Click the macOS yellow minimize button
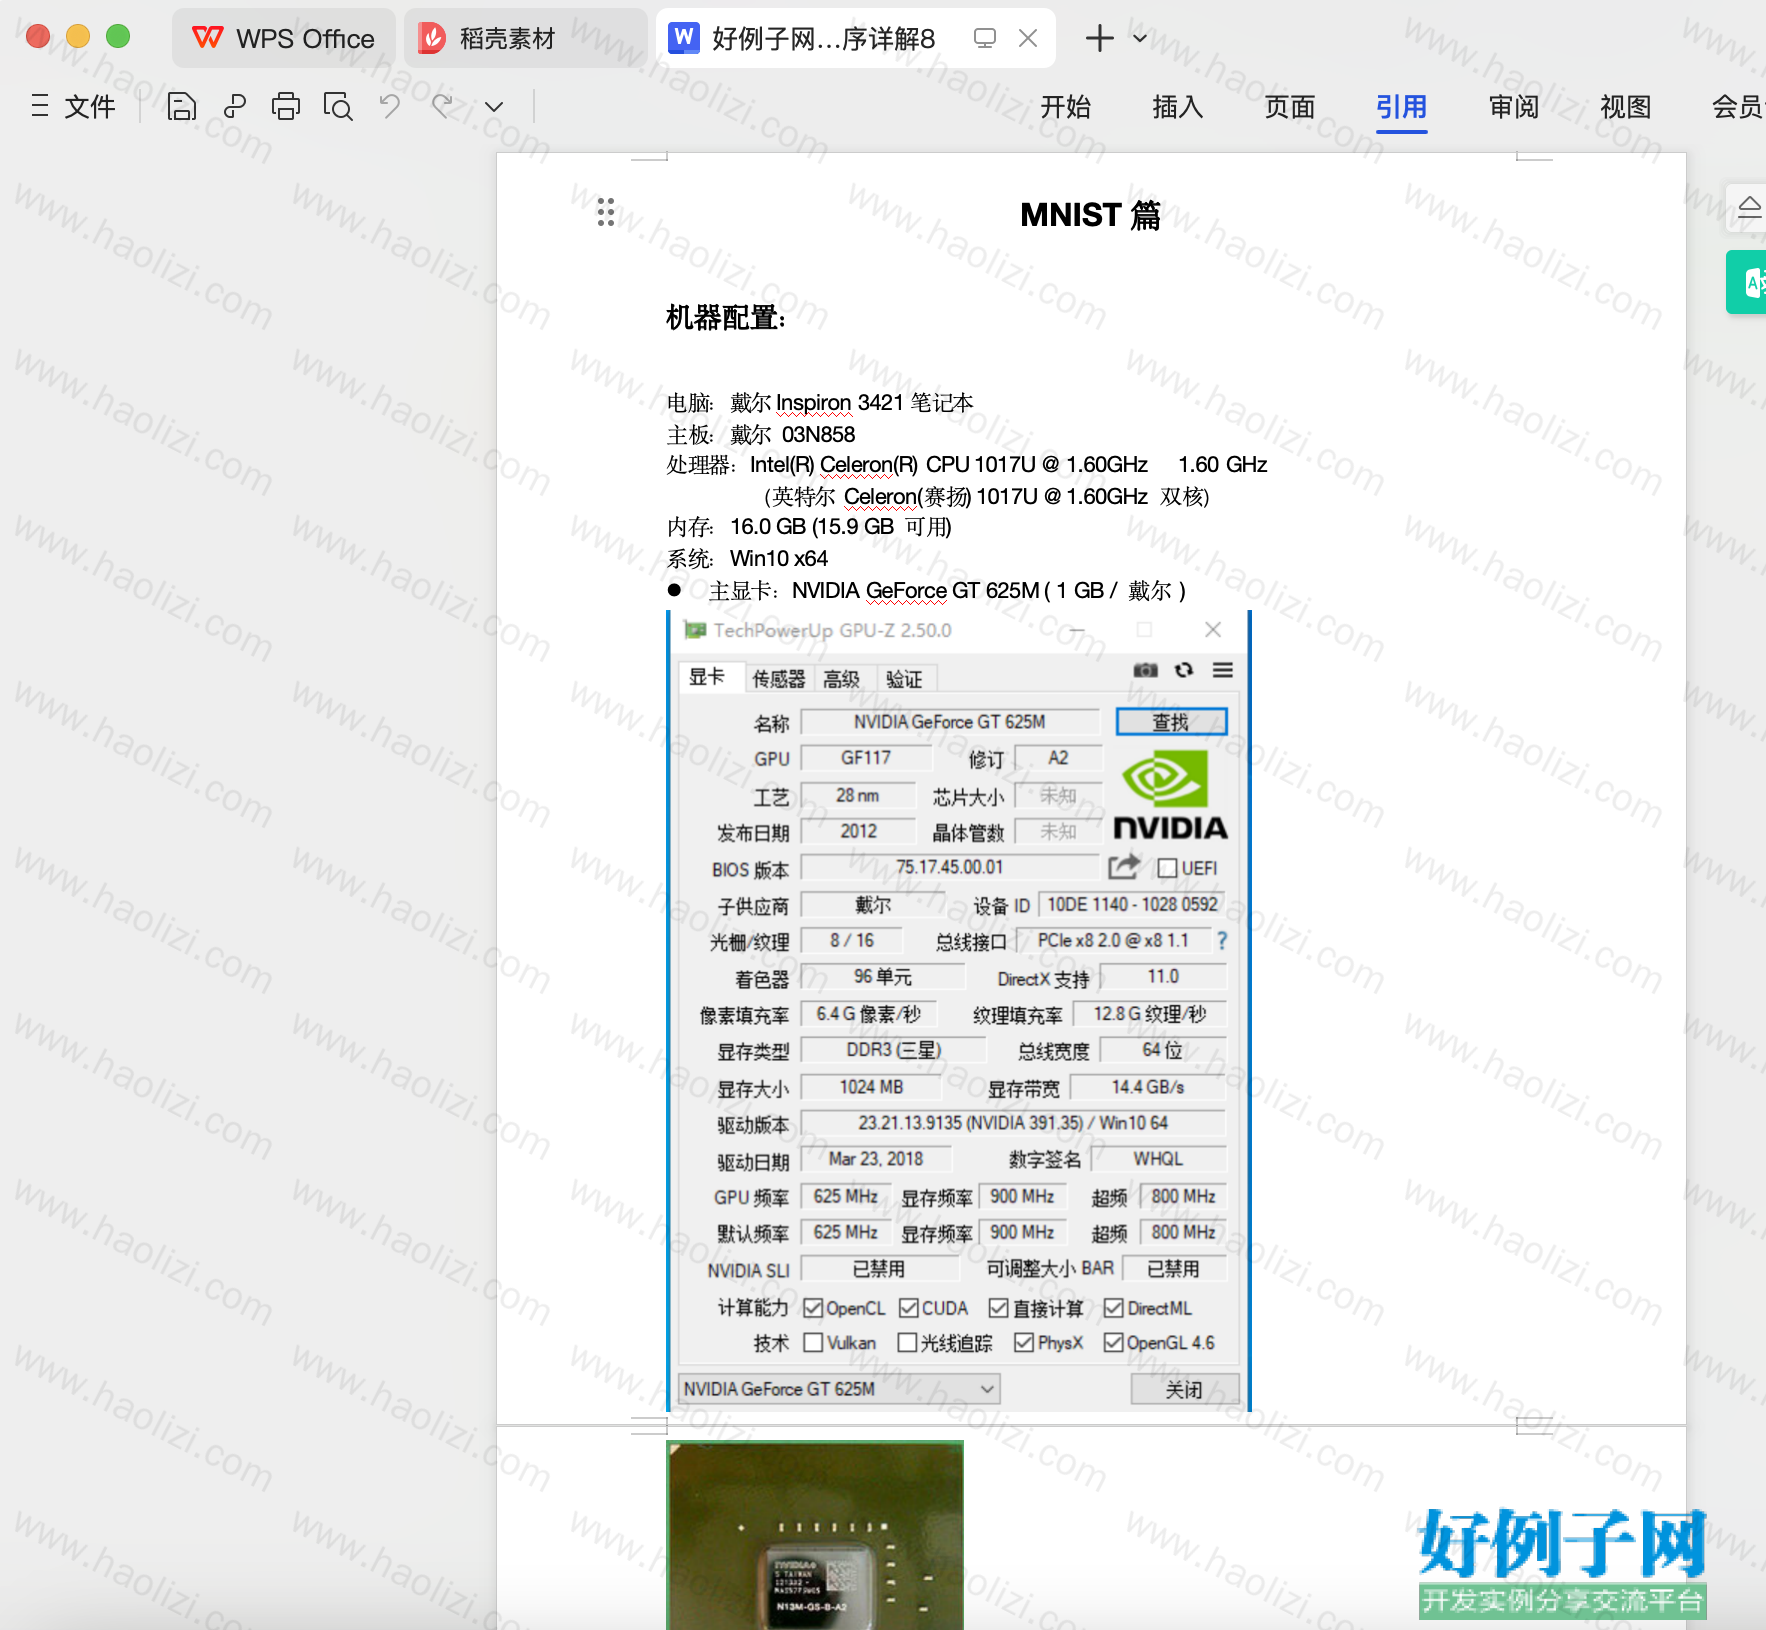This screenshot has width=1766, height=1630. coord(78,36)
